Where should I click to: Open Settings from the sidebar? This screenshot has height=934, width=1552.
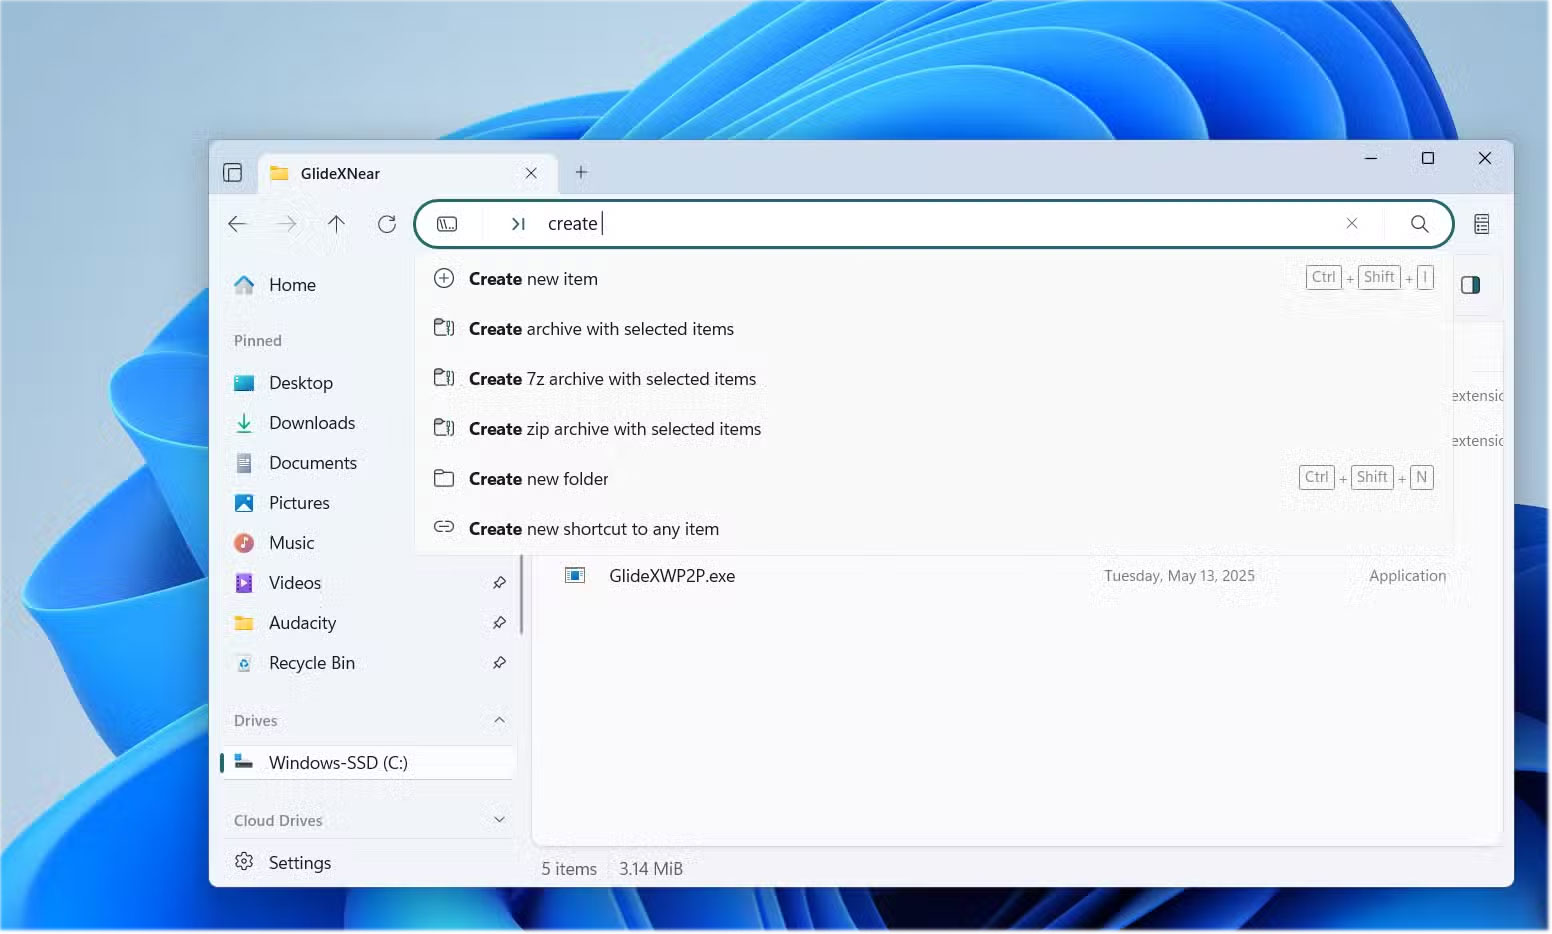coord(298,861)
